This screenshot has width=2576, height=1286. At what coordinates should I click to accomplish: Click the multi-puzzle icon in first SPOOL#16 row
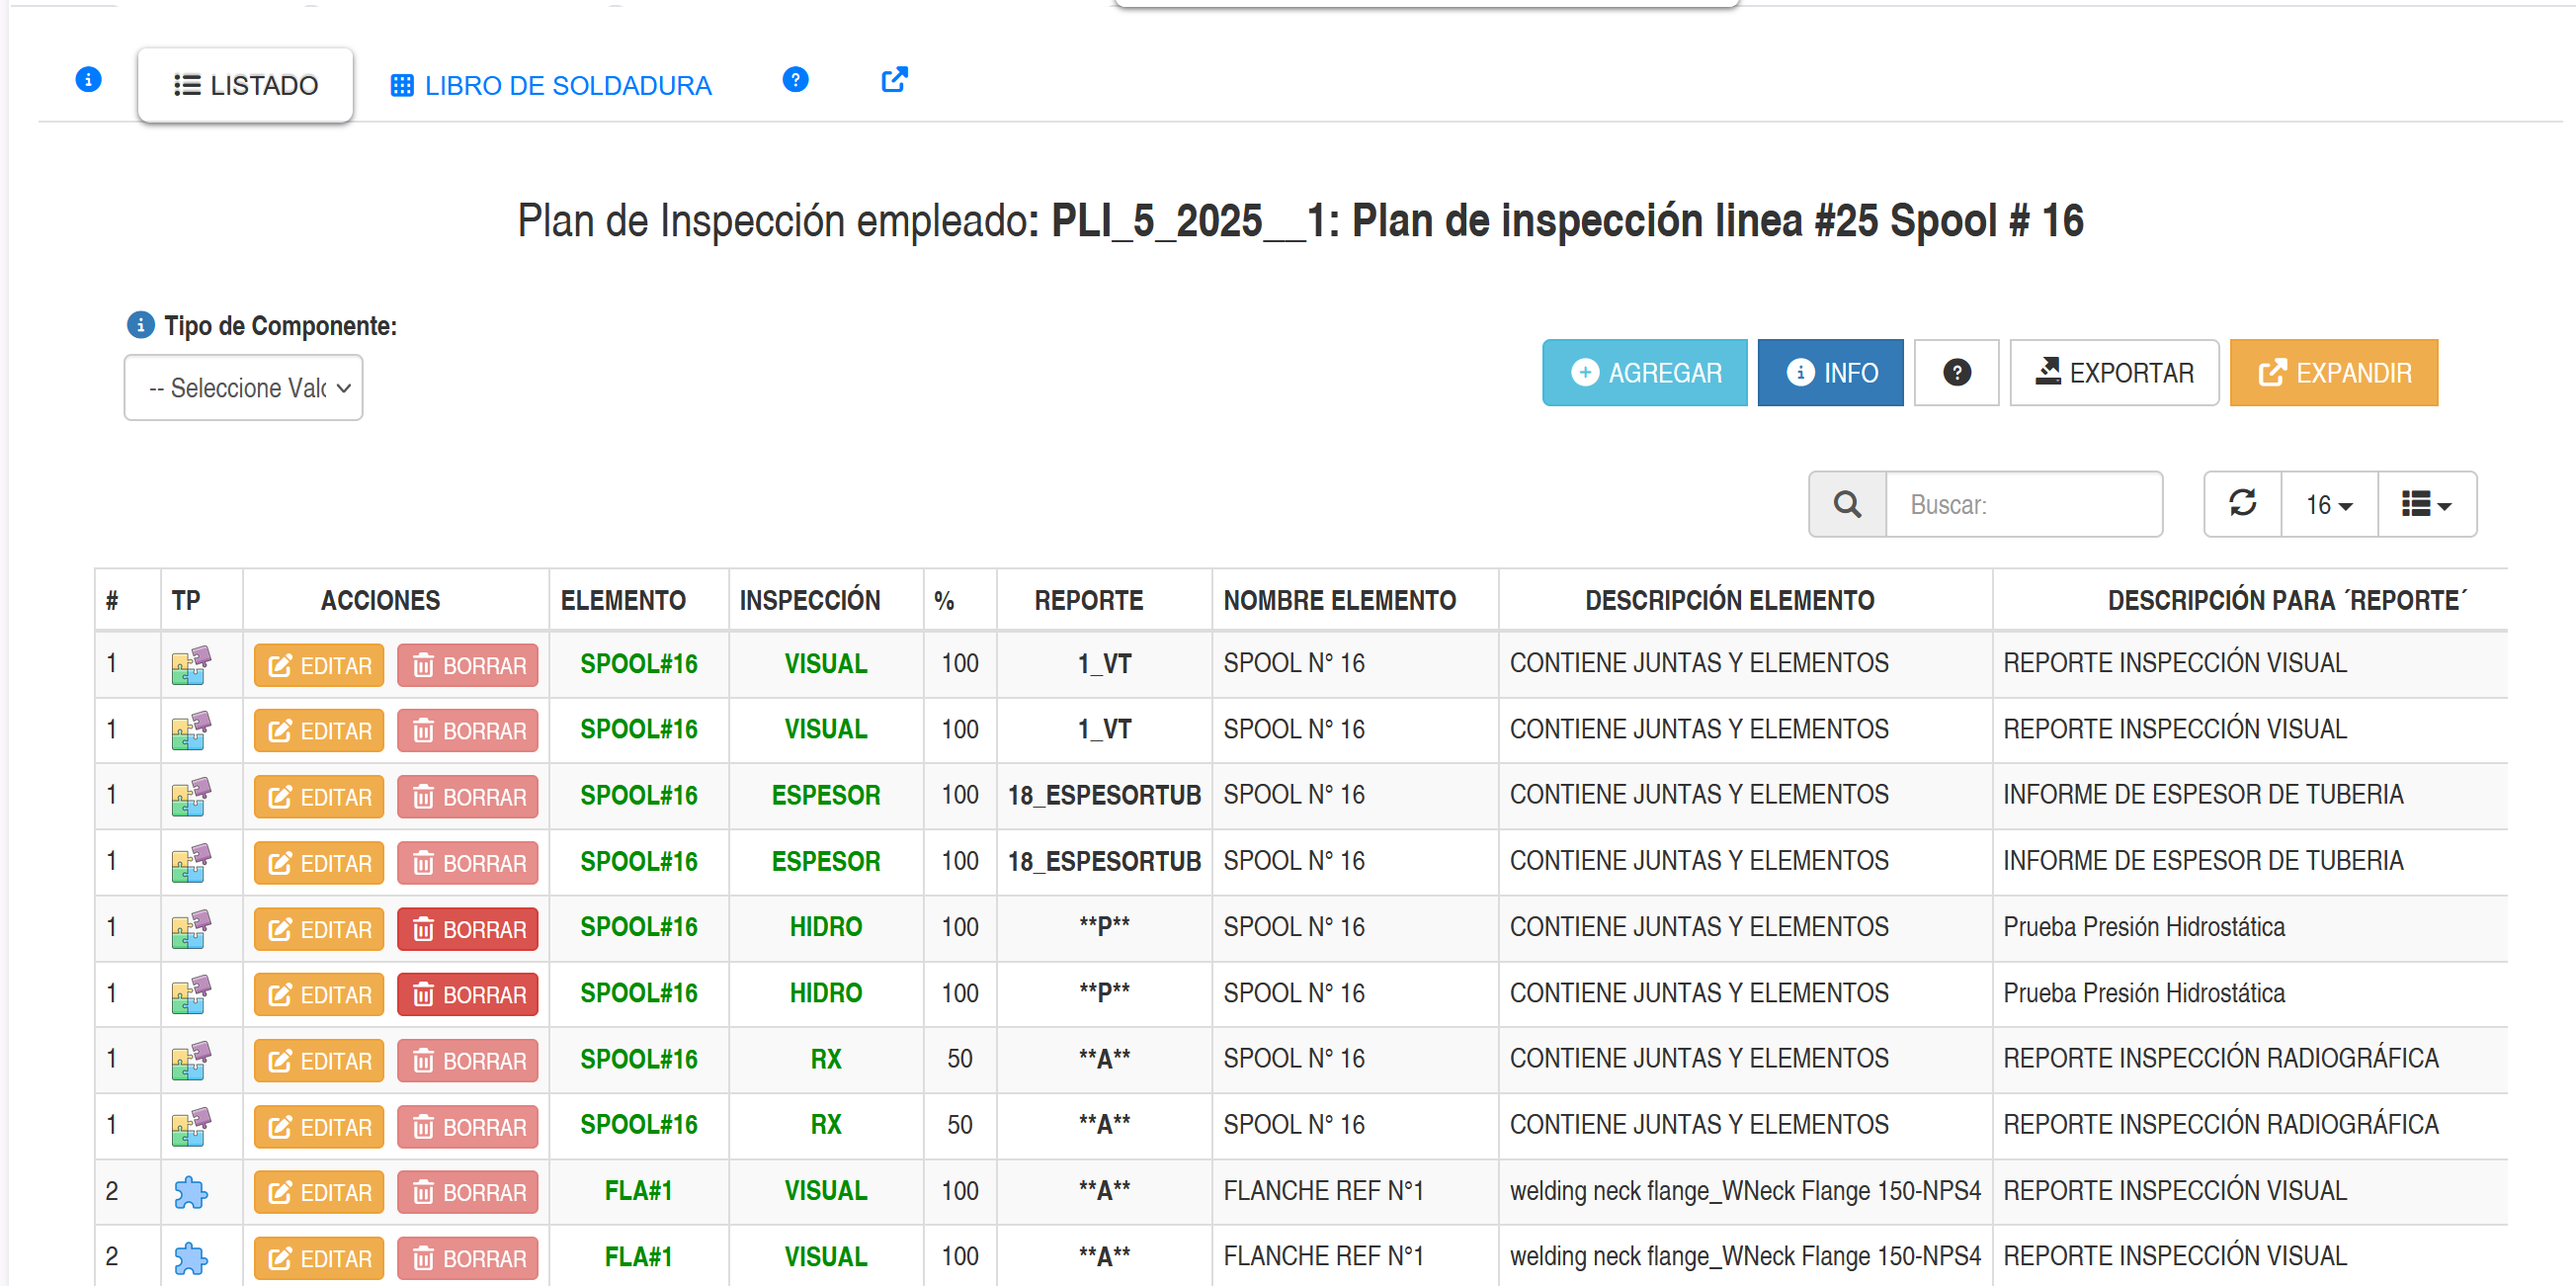coord(190,664)
